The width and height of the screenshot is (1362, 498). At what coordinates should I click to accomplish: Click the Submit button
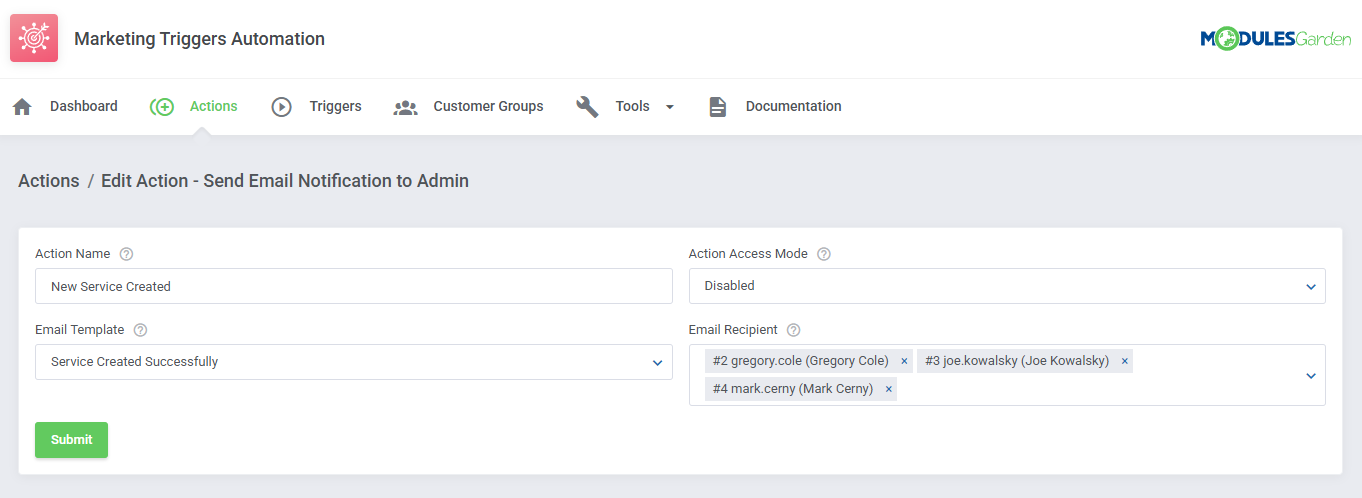point(71,440)
